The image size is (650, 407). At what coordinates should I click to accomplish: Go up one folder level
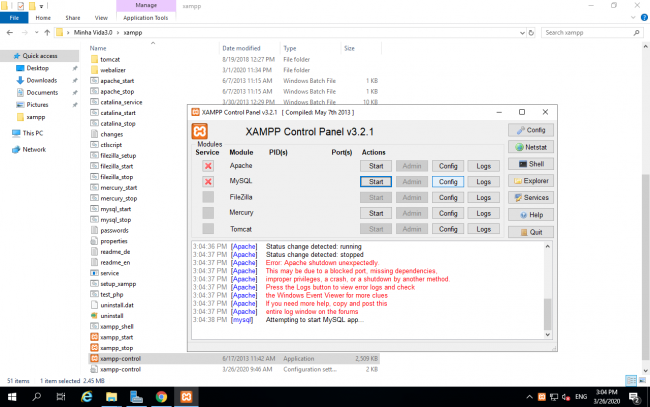click(x=47, y=32)
